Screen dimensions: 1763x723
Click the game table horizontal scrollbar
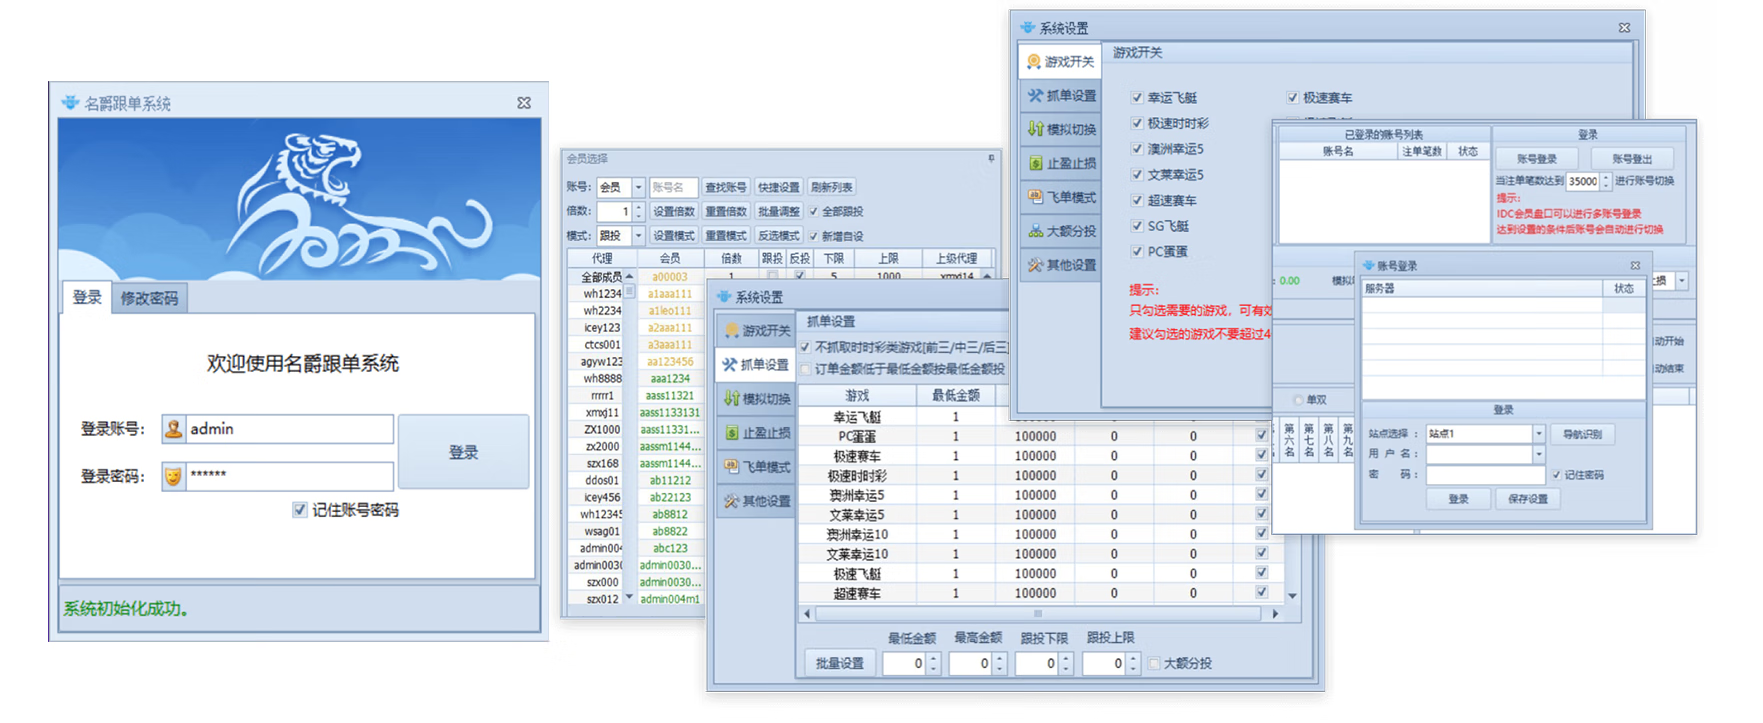(1037, 614)
